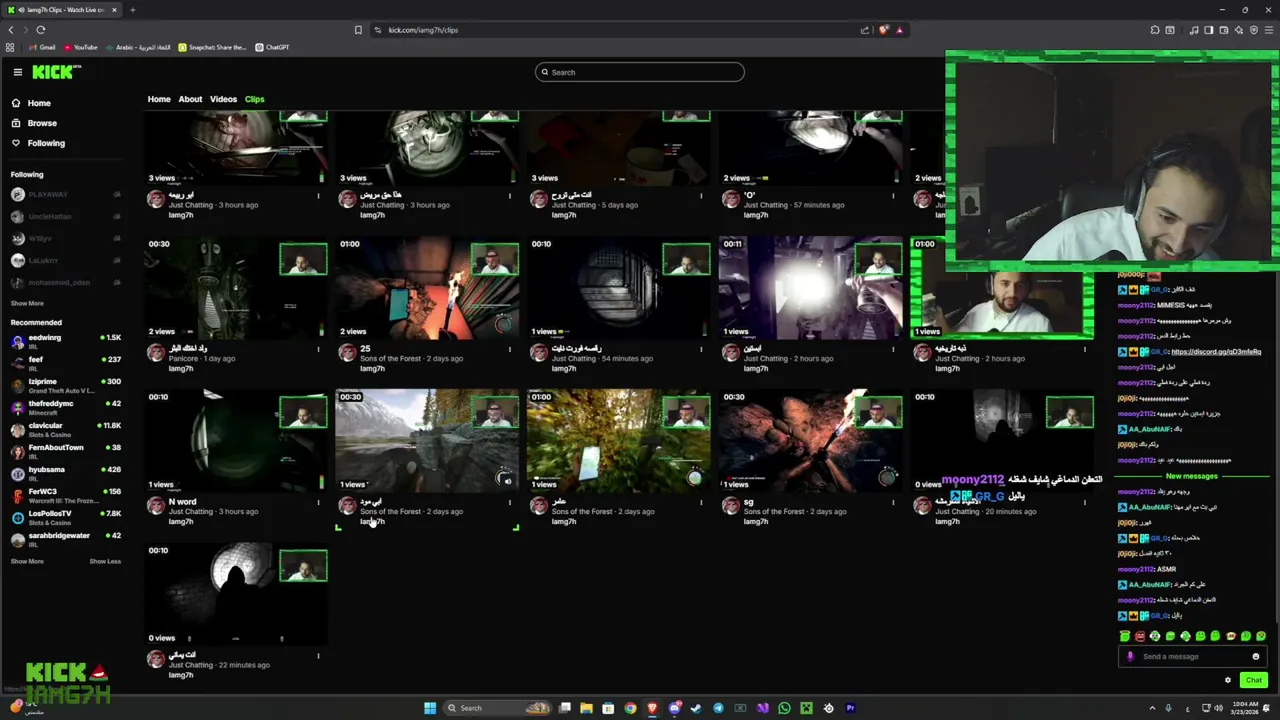Open options menu for the Panicore clip
The height and width of the screenshot is (720, 1280).
point(318,349)
